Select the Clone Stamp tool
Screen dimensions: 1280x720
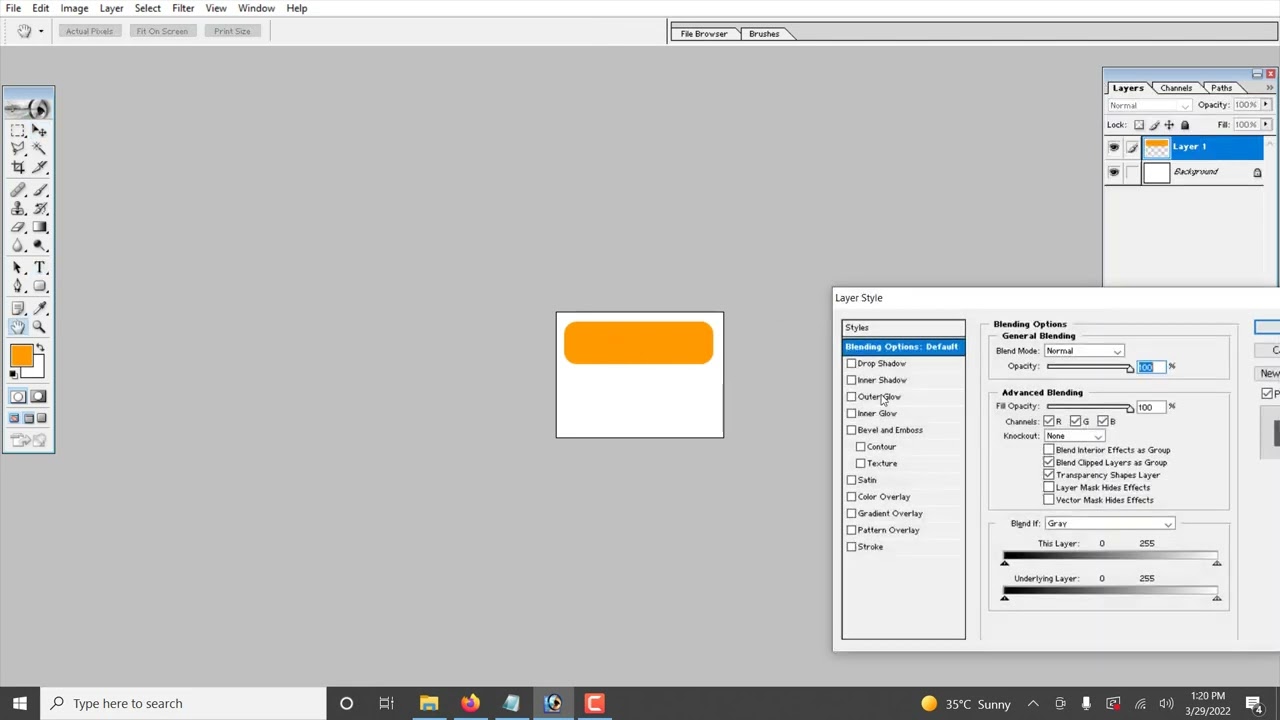[18, 209]
